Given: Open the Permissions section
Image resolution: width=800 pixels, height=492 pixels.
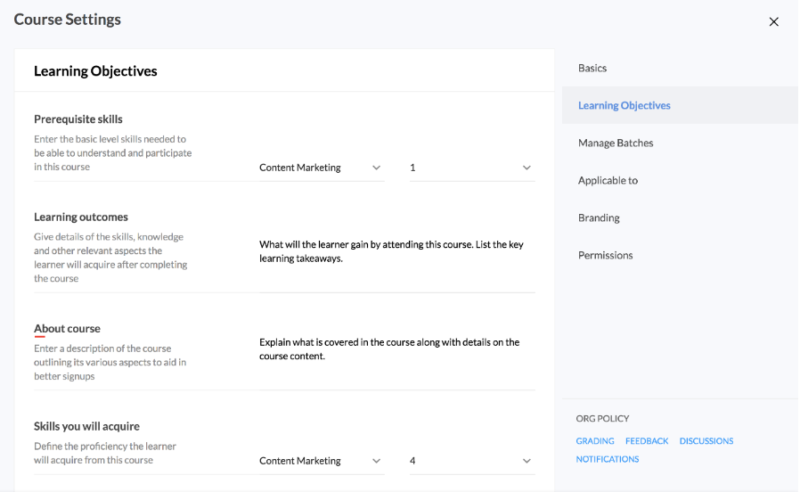Looking at the screenshot, I should pyautogui.click(x=605, y=256).
